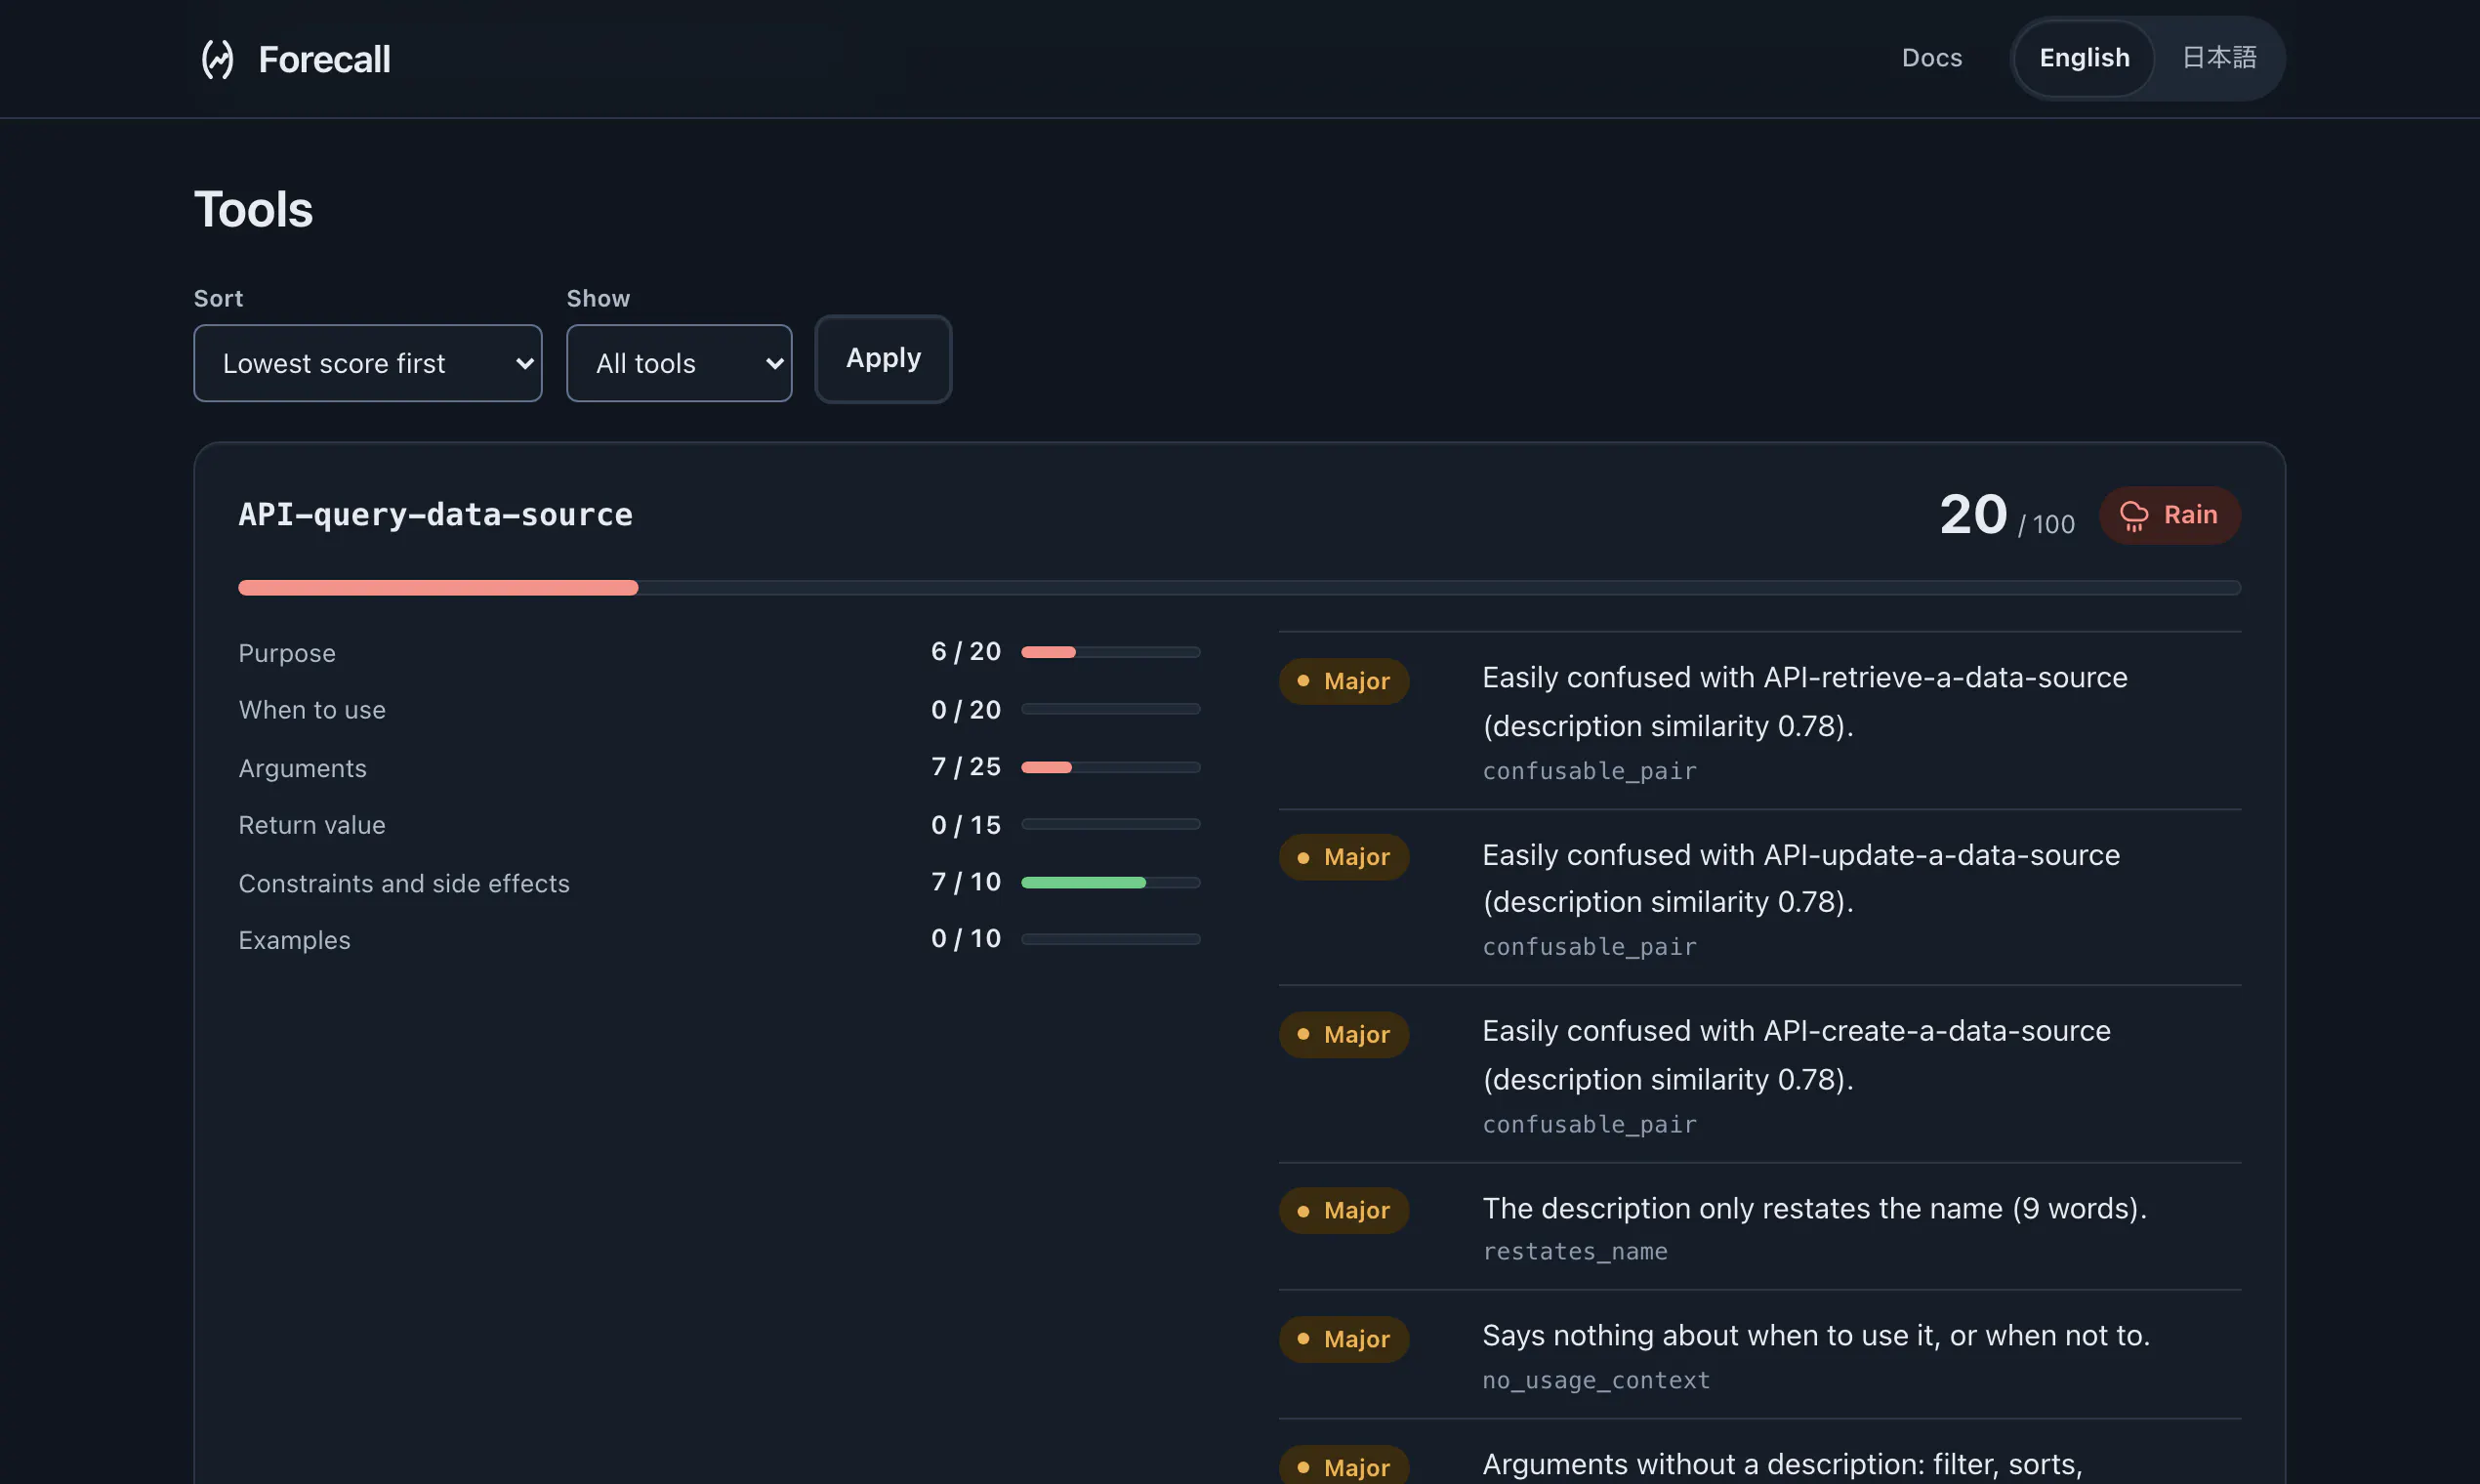The height and width of the screenshot is (1484, 2480).
Task: Click the Purpose score bar
Action: [x=1110, y=652]
